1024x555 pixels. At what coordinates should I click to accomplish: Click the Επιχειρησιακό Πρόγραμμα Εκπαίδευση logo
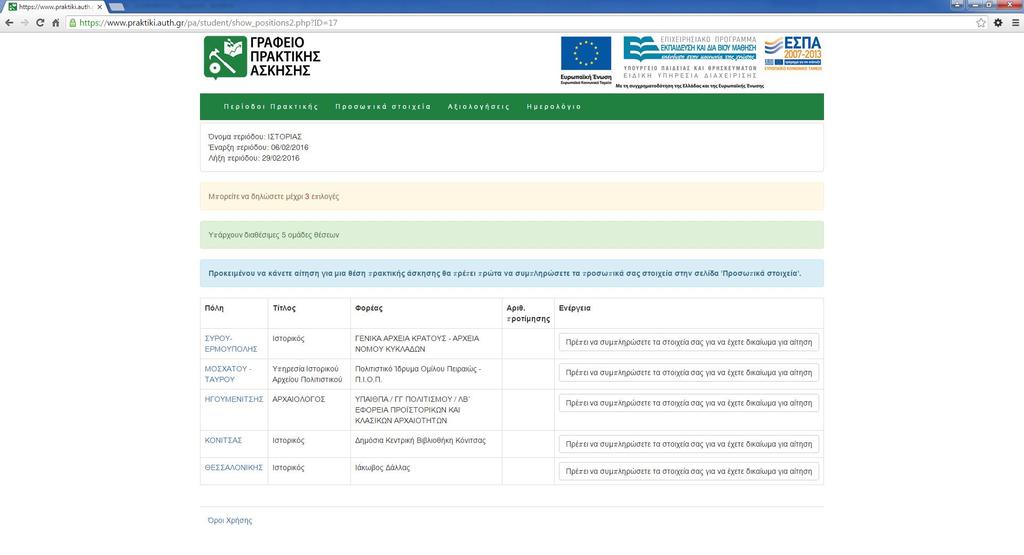click(x=690, y=57)
